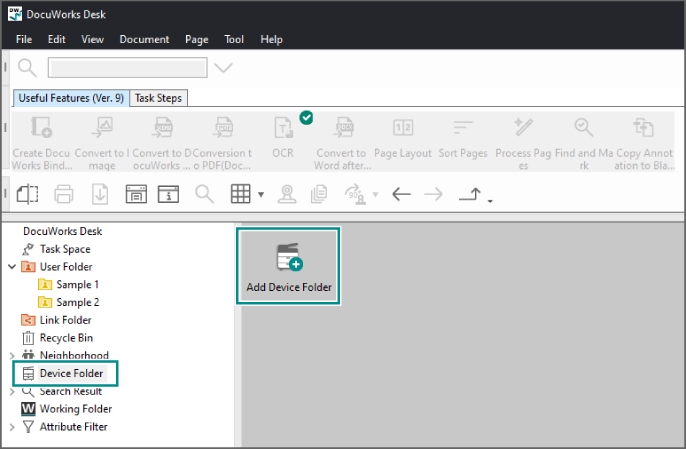Collapse the User Folder tree node
686x449 pixels.
point(12,267)
